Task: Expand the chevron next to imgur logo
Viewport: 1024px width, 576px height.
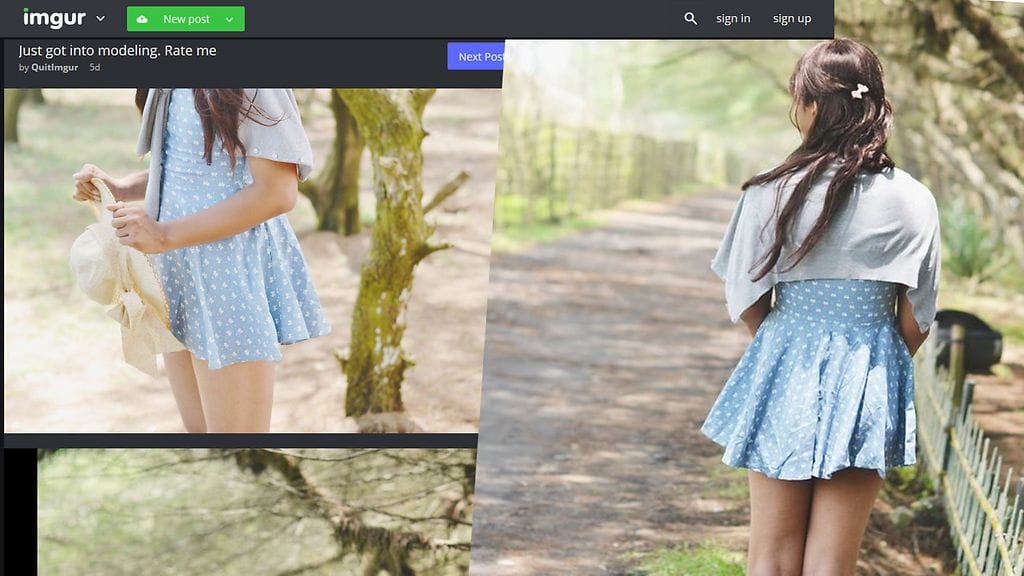Action: click(x=100, y=19)
